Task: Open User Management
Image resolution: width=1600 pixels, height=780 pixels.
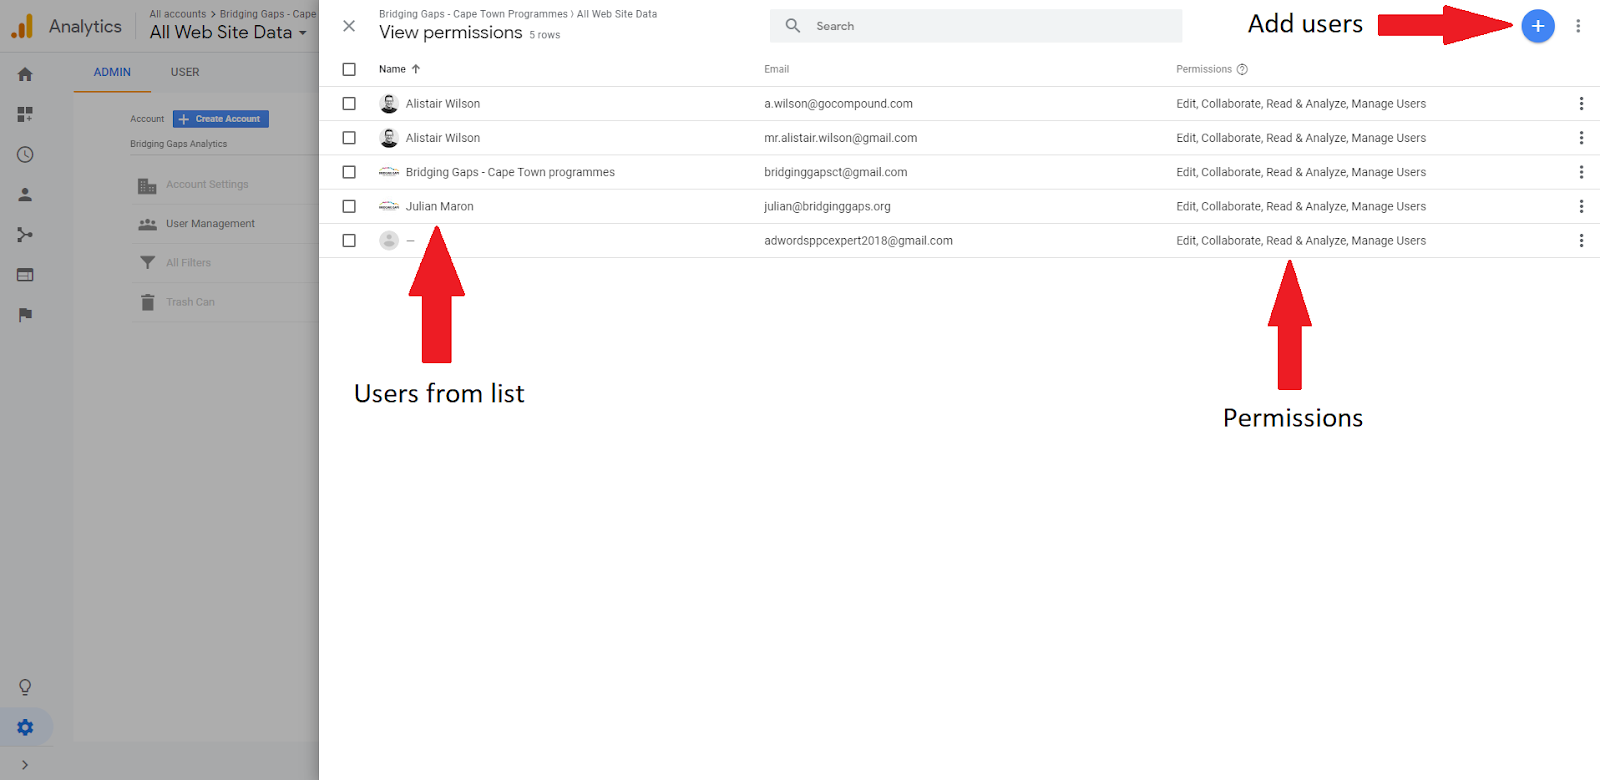Action: 210,223
